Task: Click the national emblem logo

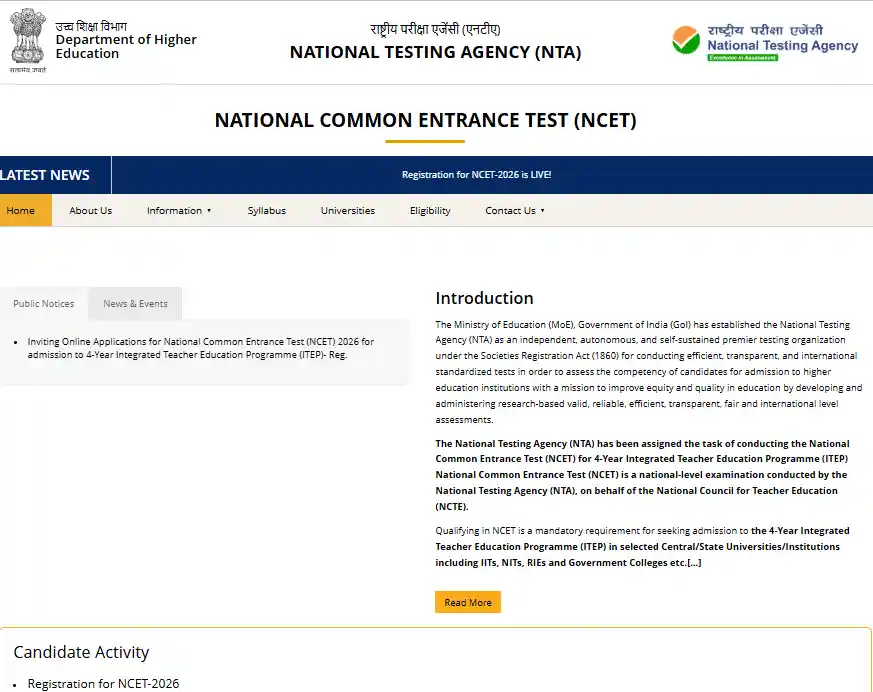Action: [x=27, y=39]
